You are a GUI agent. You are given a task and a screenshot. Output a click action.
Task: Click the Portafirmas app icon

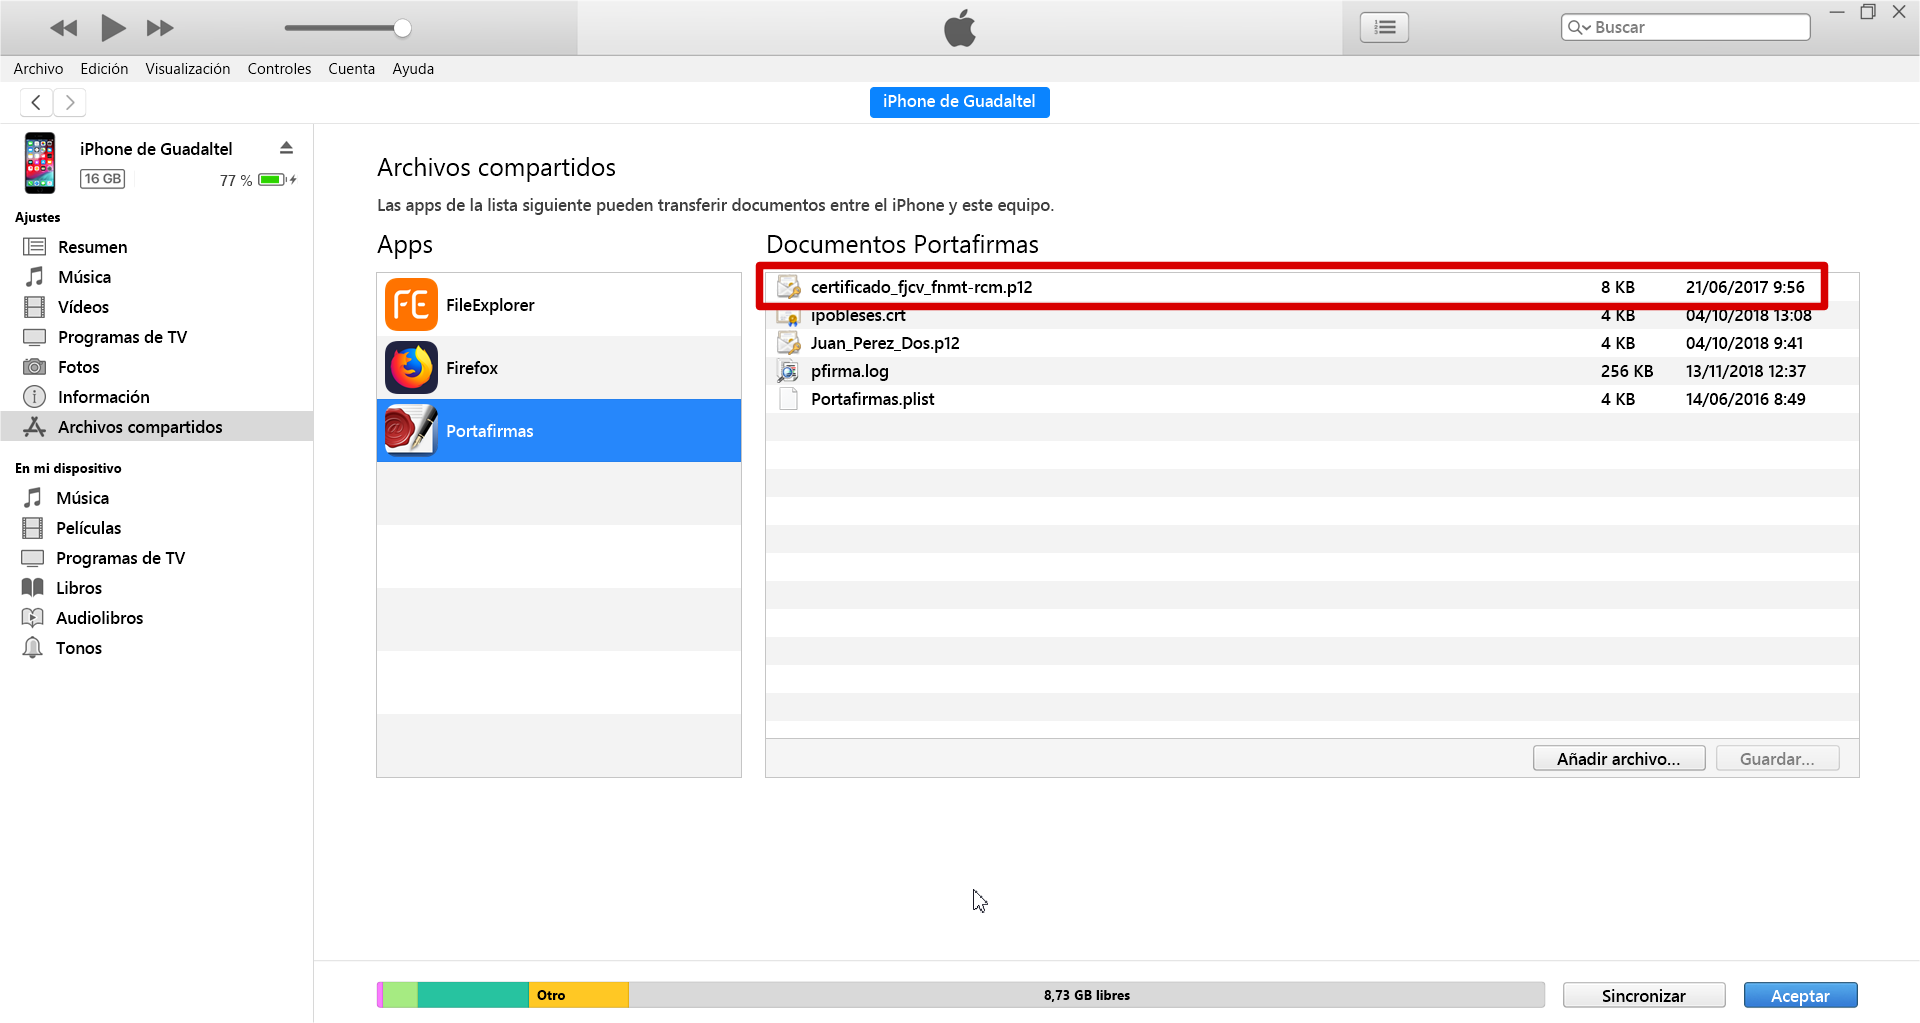[x=411, y=430]
